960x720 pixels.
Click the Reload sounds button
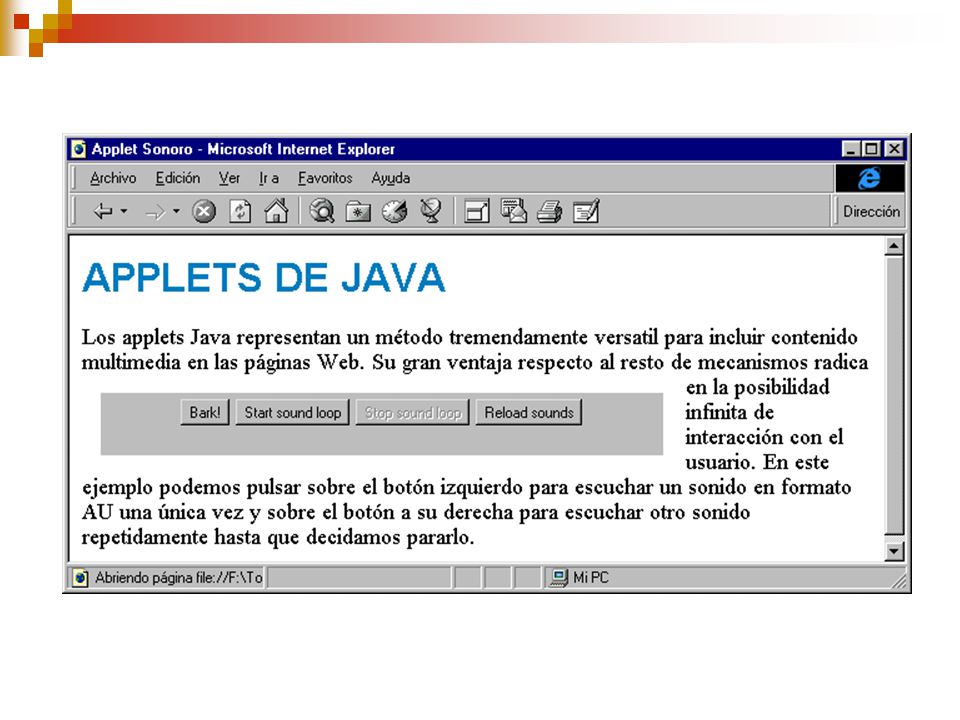pyautogui.click(x=529, y=412)
